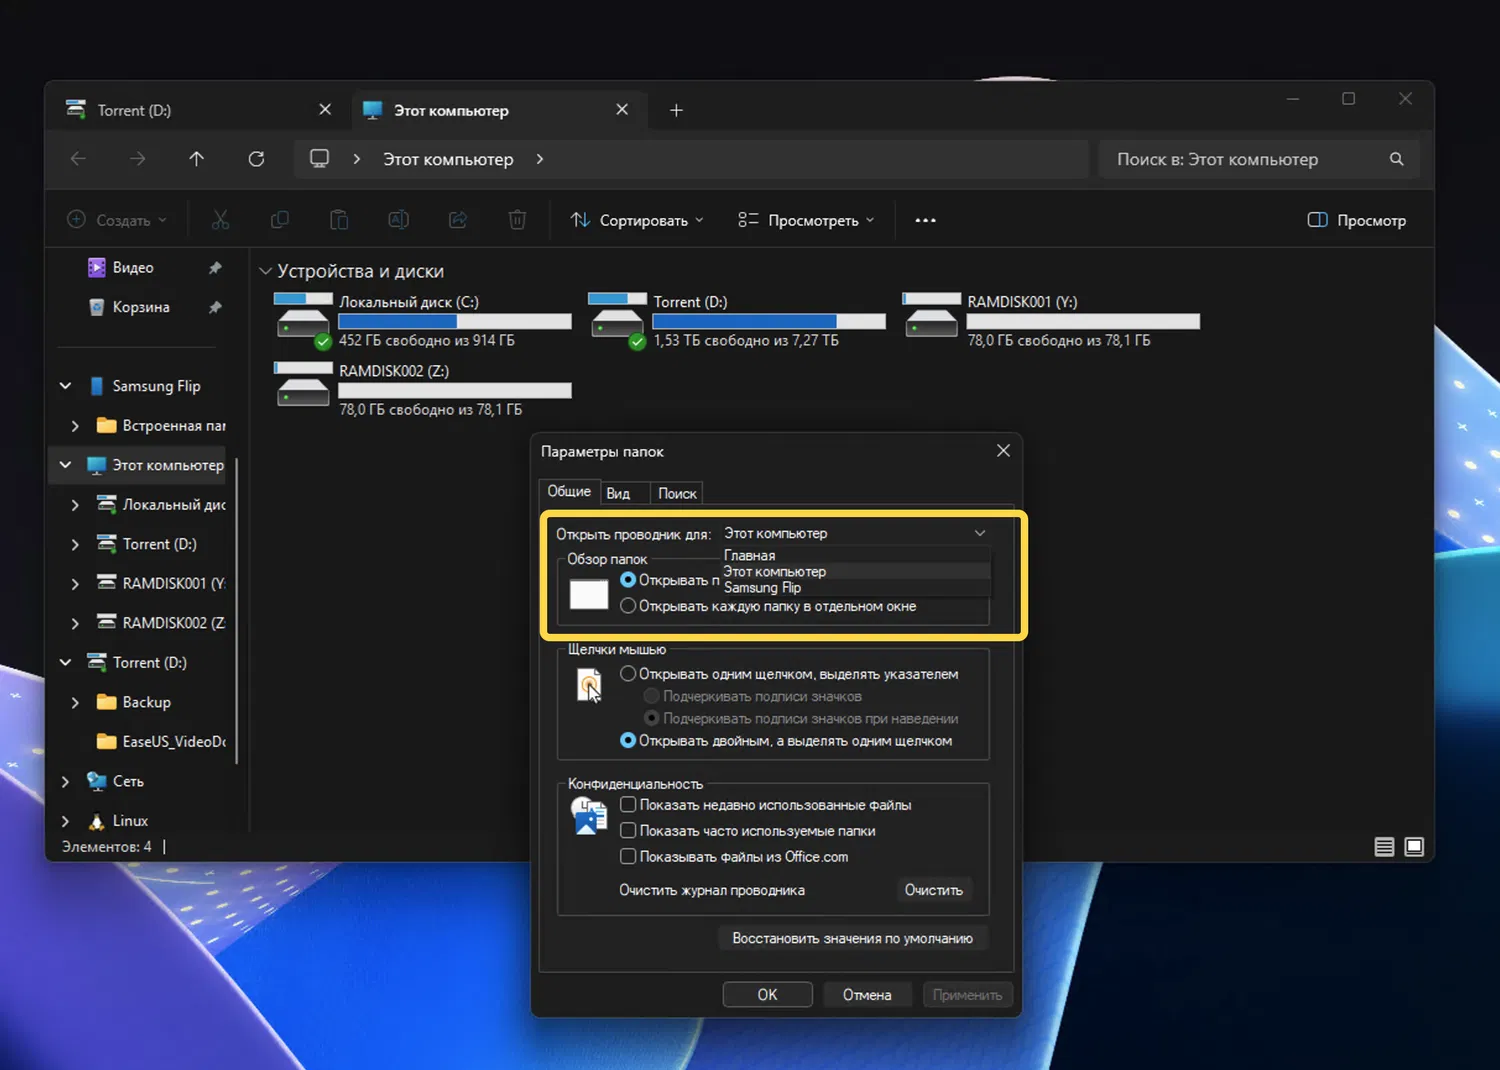Select open each folder in separate window

click(628, 606)
